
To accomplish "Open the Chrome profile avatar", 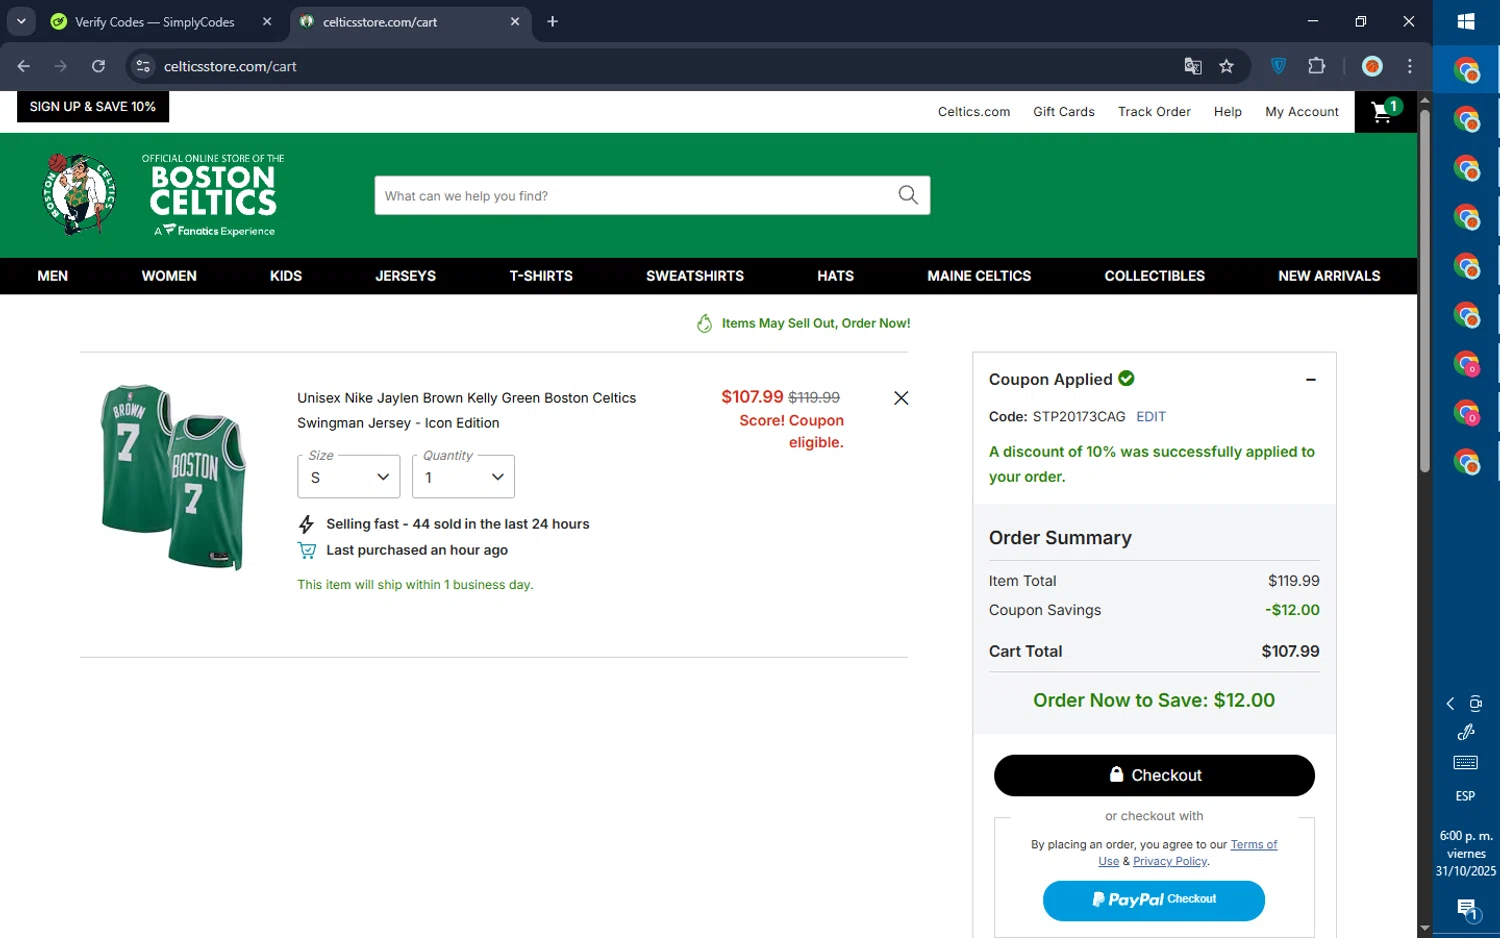I will [1372, 66].
